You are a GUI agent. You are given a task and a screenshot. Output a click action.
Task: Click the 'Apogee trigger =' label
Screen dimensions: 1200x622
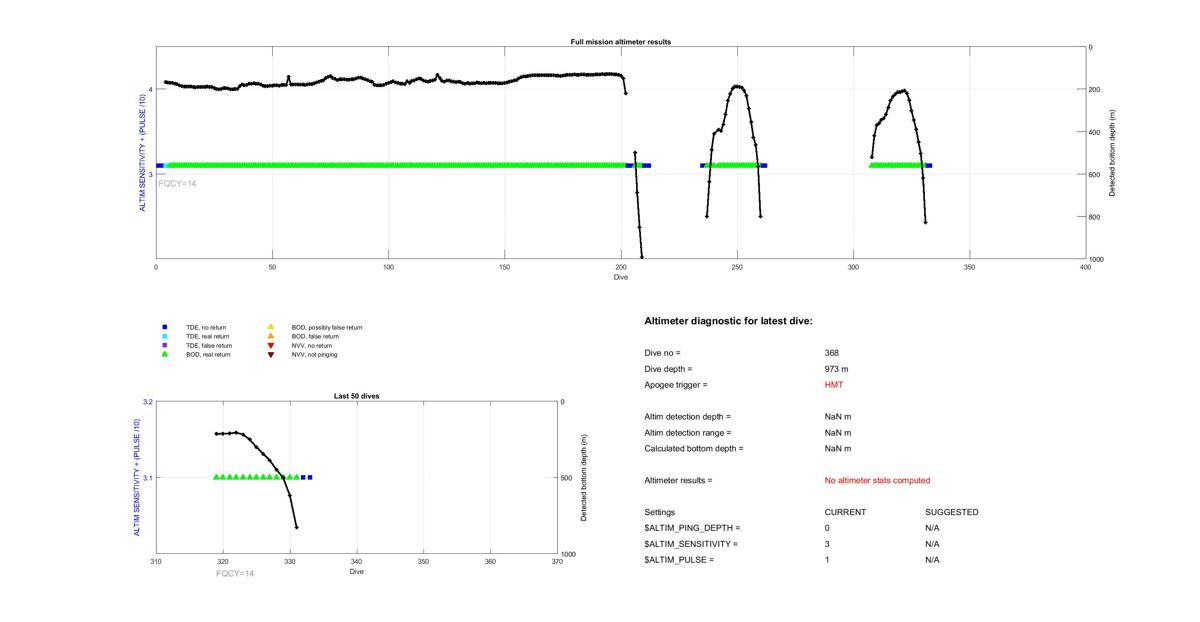point(676,385)
